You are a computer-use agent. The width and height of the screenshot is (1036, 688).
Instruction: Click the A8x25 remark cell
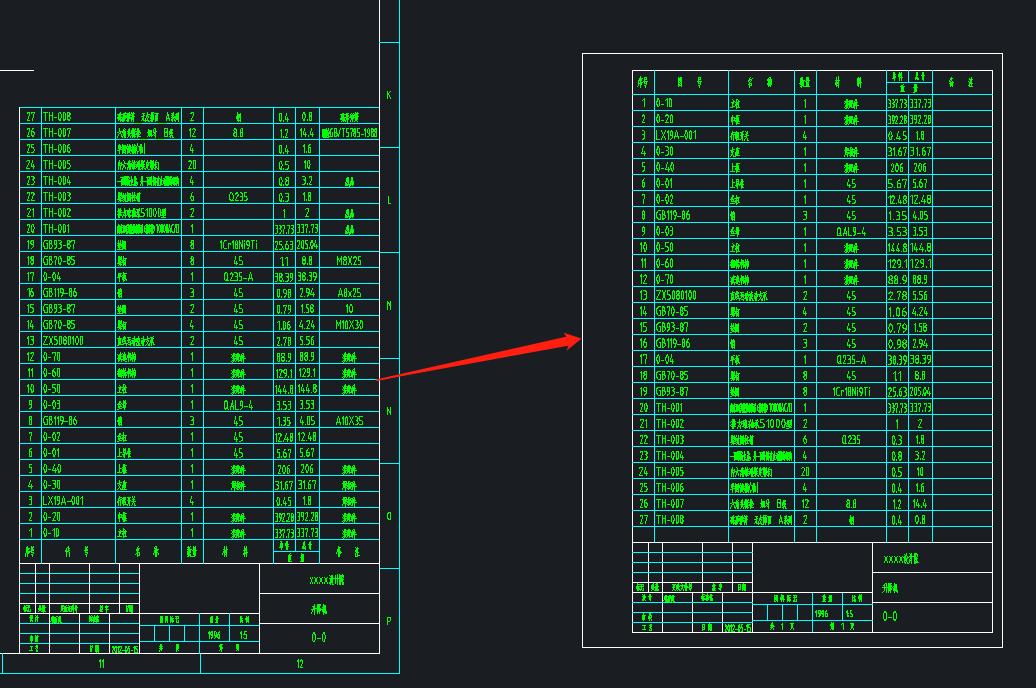pos(349,293)
